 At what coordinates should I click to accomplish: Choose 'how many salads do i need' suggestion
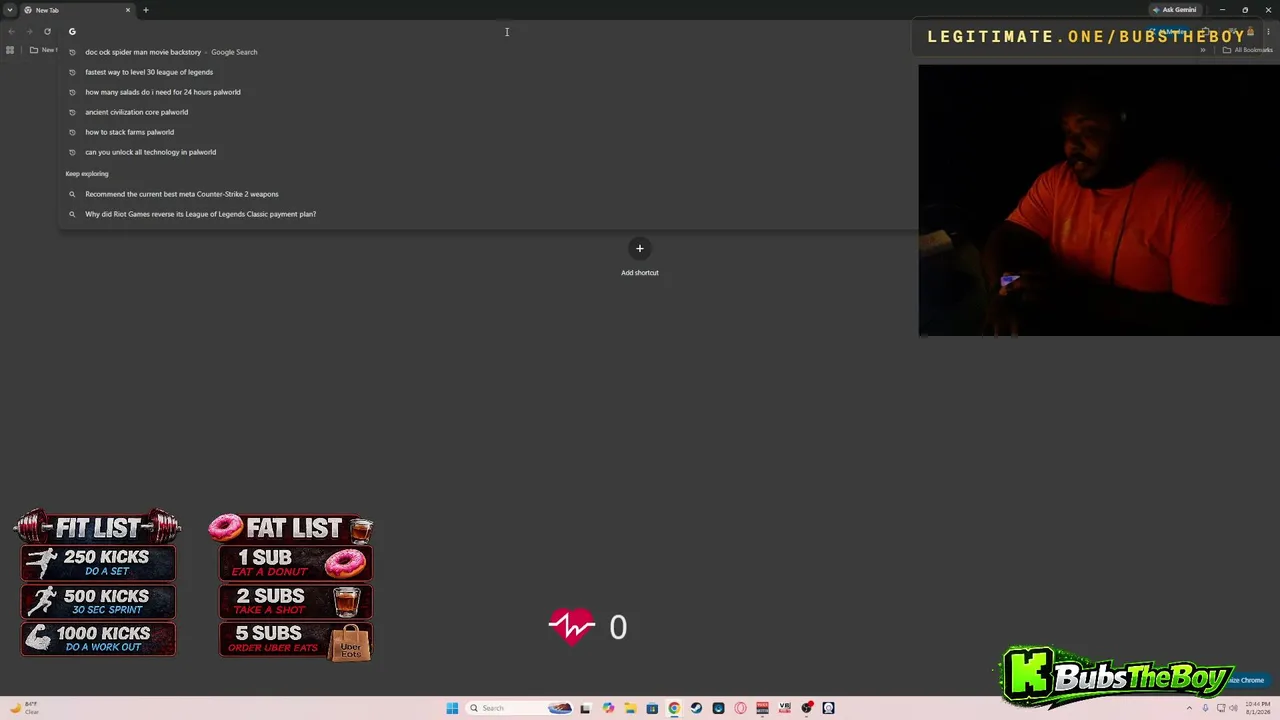pyautogui.click(x=488, y=92)
